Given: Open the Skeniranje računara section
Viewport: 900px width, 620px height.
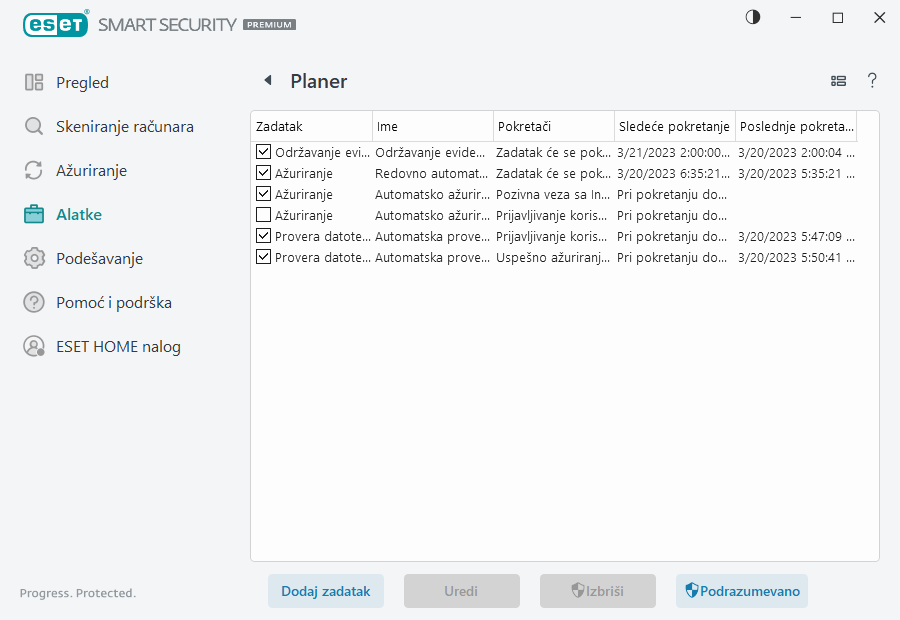Looking at the screenshot, I should 33,126.
